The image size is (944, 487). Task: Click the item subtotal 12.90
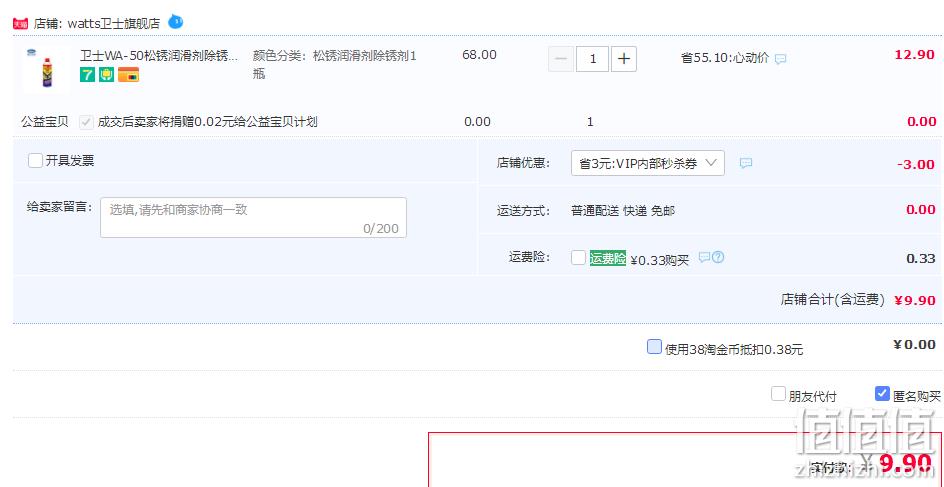(914, 55)
